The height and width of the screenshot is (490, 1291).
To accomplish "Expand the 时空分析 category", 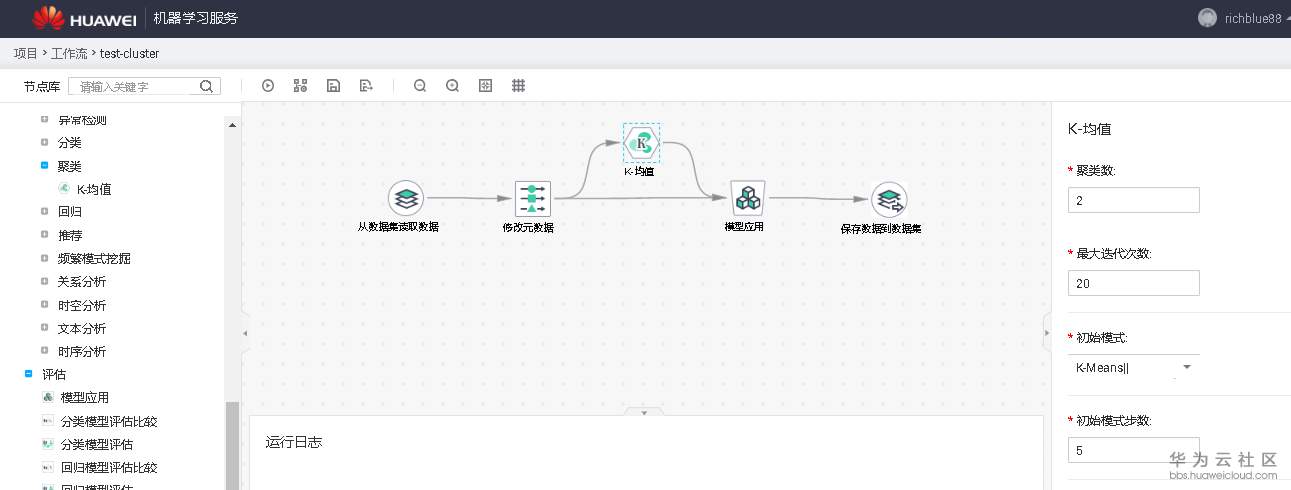I will click(44, 305).
